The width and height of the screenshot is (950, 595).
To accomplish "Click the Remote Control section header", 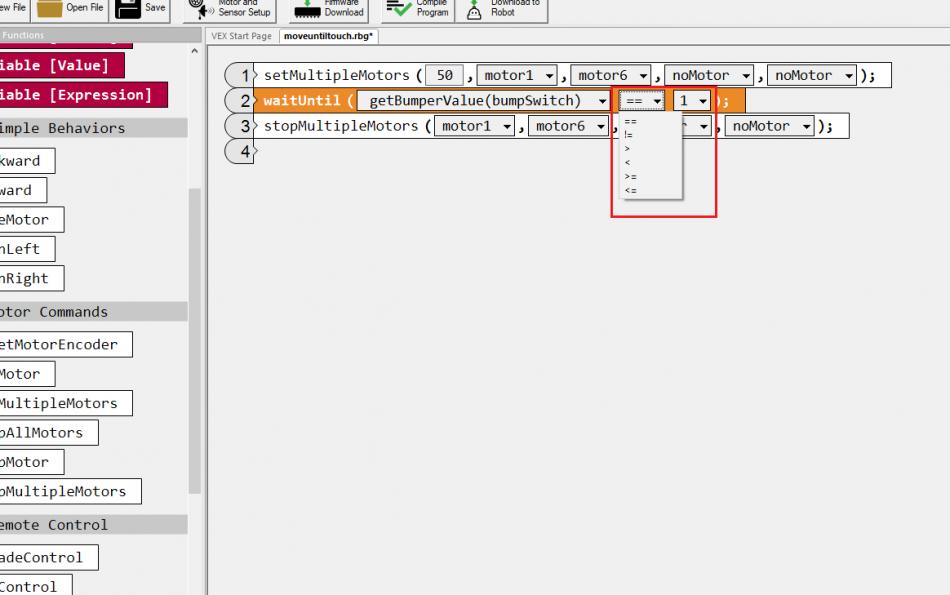I will [x=93, y=525].
